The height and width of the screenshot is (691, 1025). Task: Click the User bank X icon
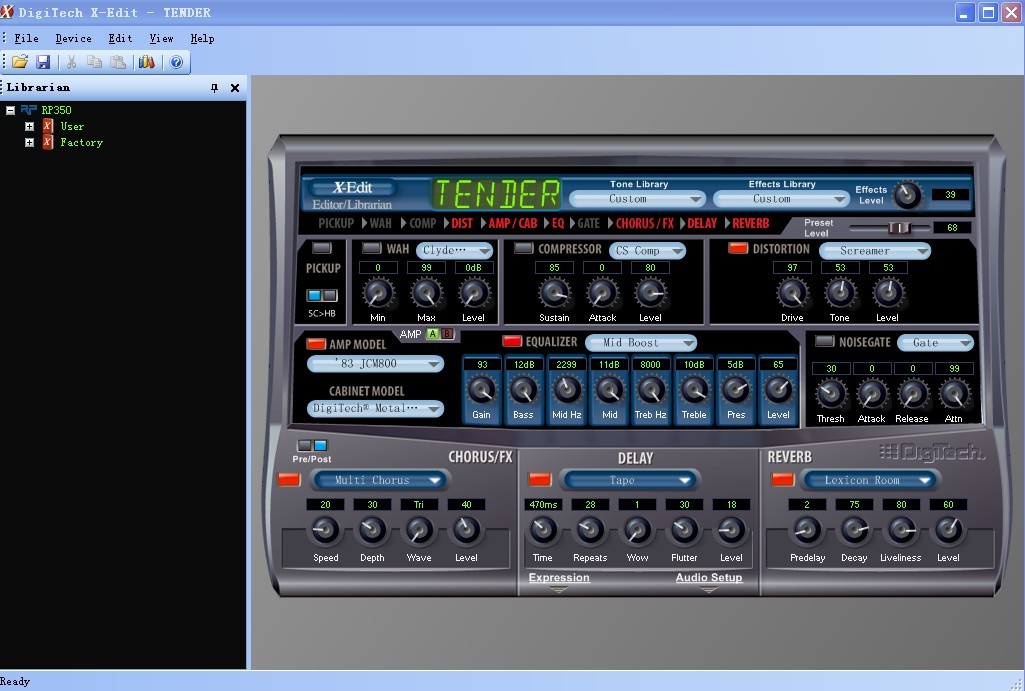48,126
